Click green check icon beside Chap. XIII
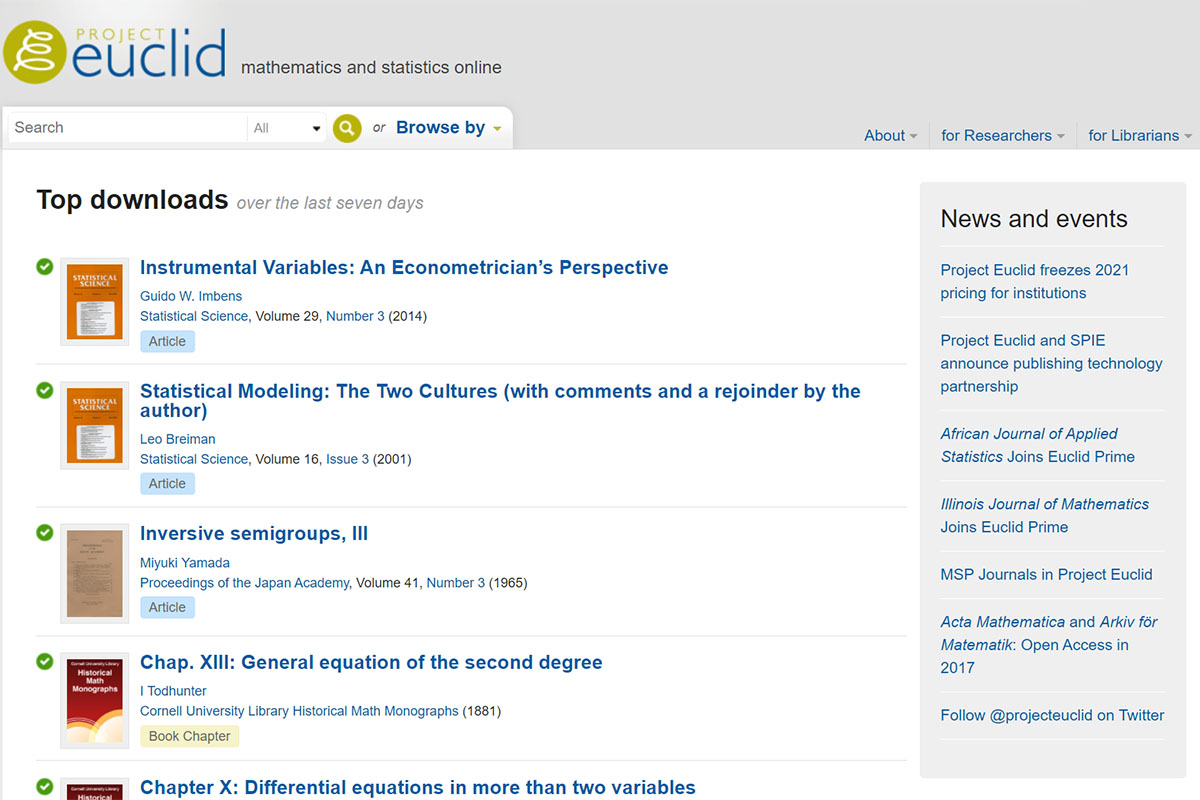1200x800 pixels. click(x=45, y=661)
